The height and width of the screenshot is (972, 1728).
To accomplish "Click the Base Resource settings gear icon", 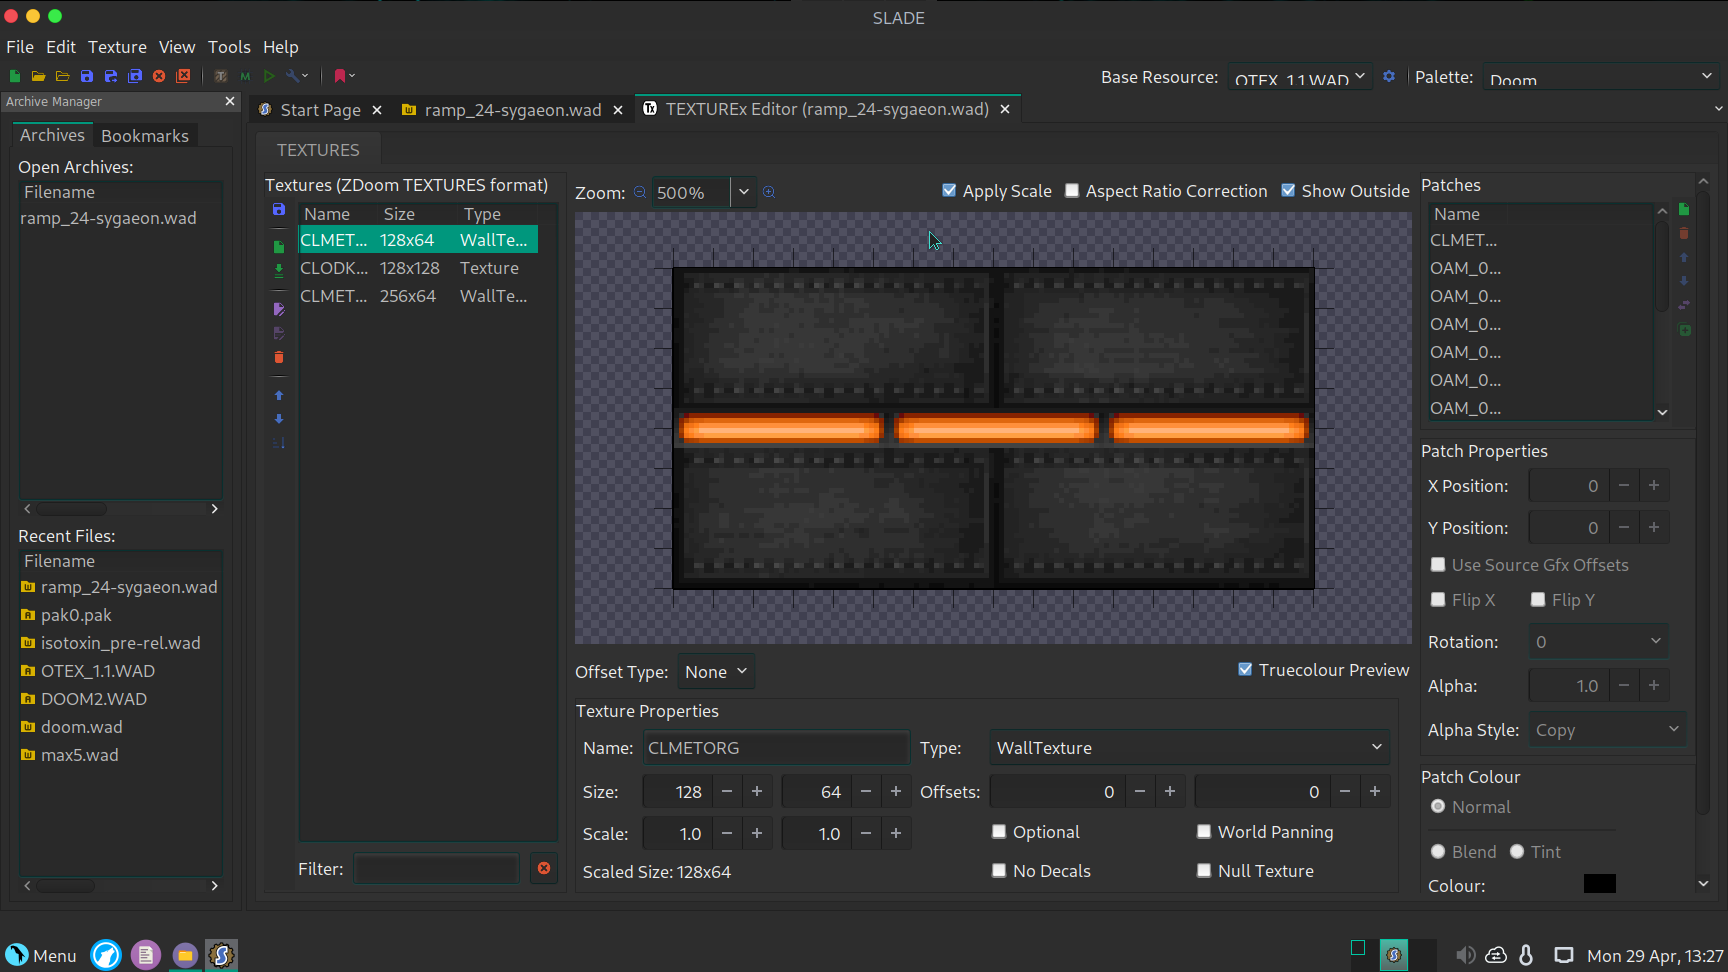I will [1389, 76].
